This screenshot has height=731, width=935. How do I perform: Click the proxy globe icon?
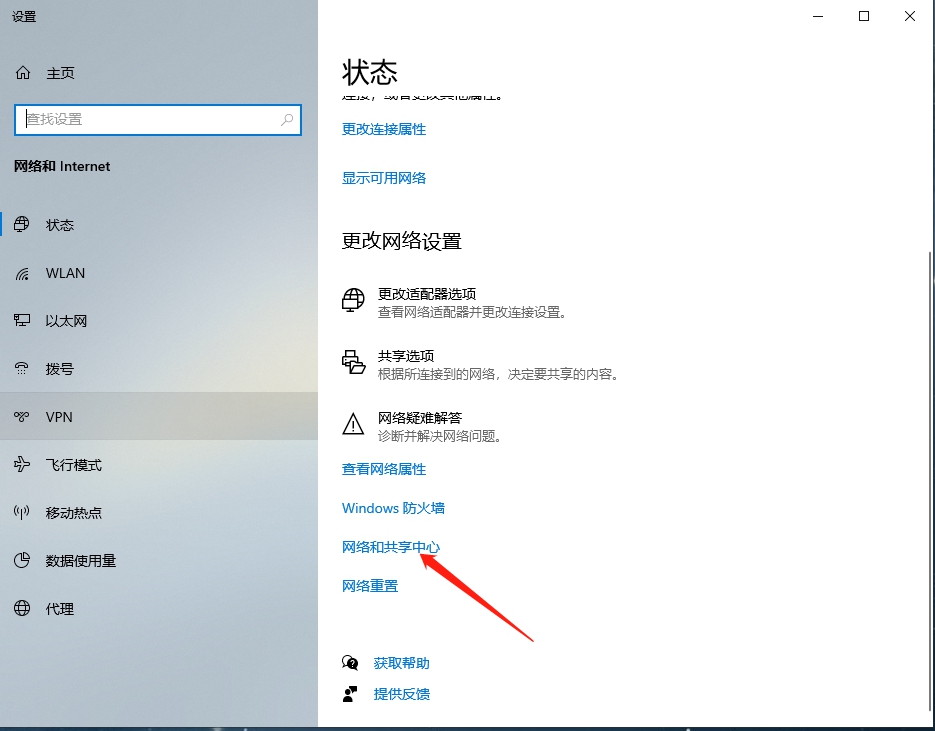click(22, 608)
